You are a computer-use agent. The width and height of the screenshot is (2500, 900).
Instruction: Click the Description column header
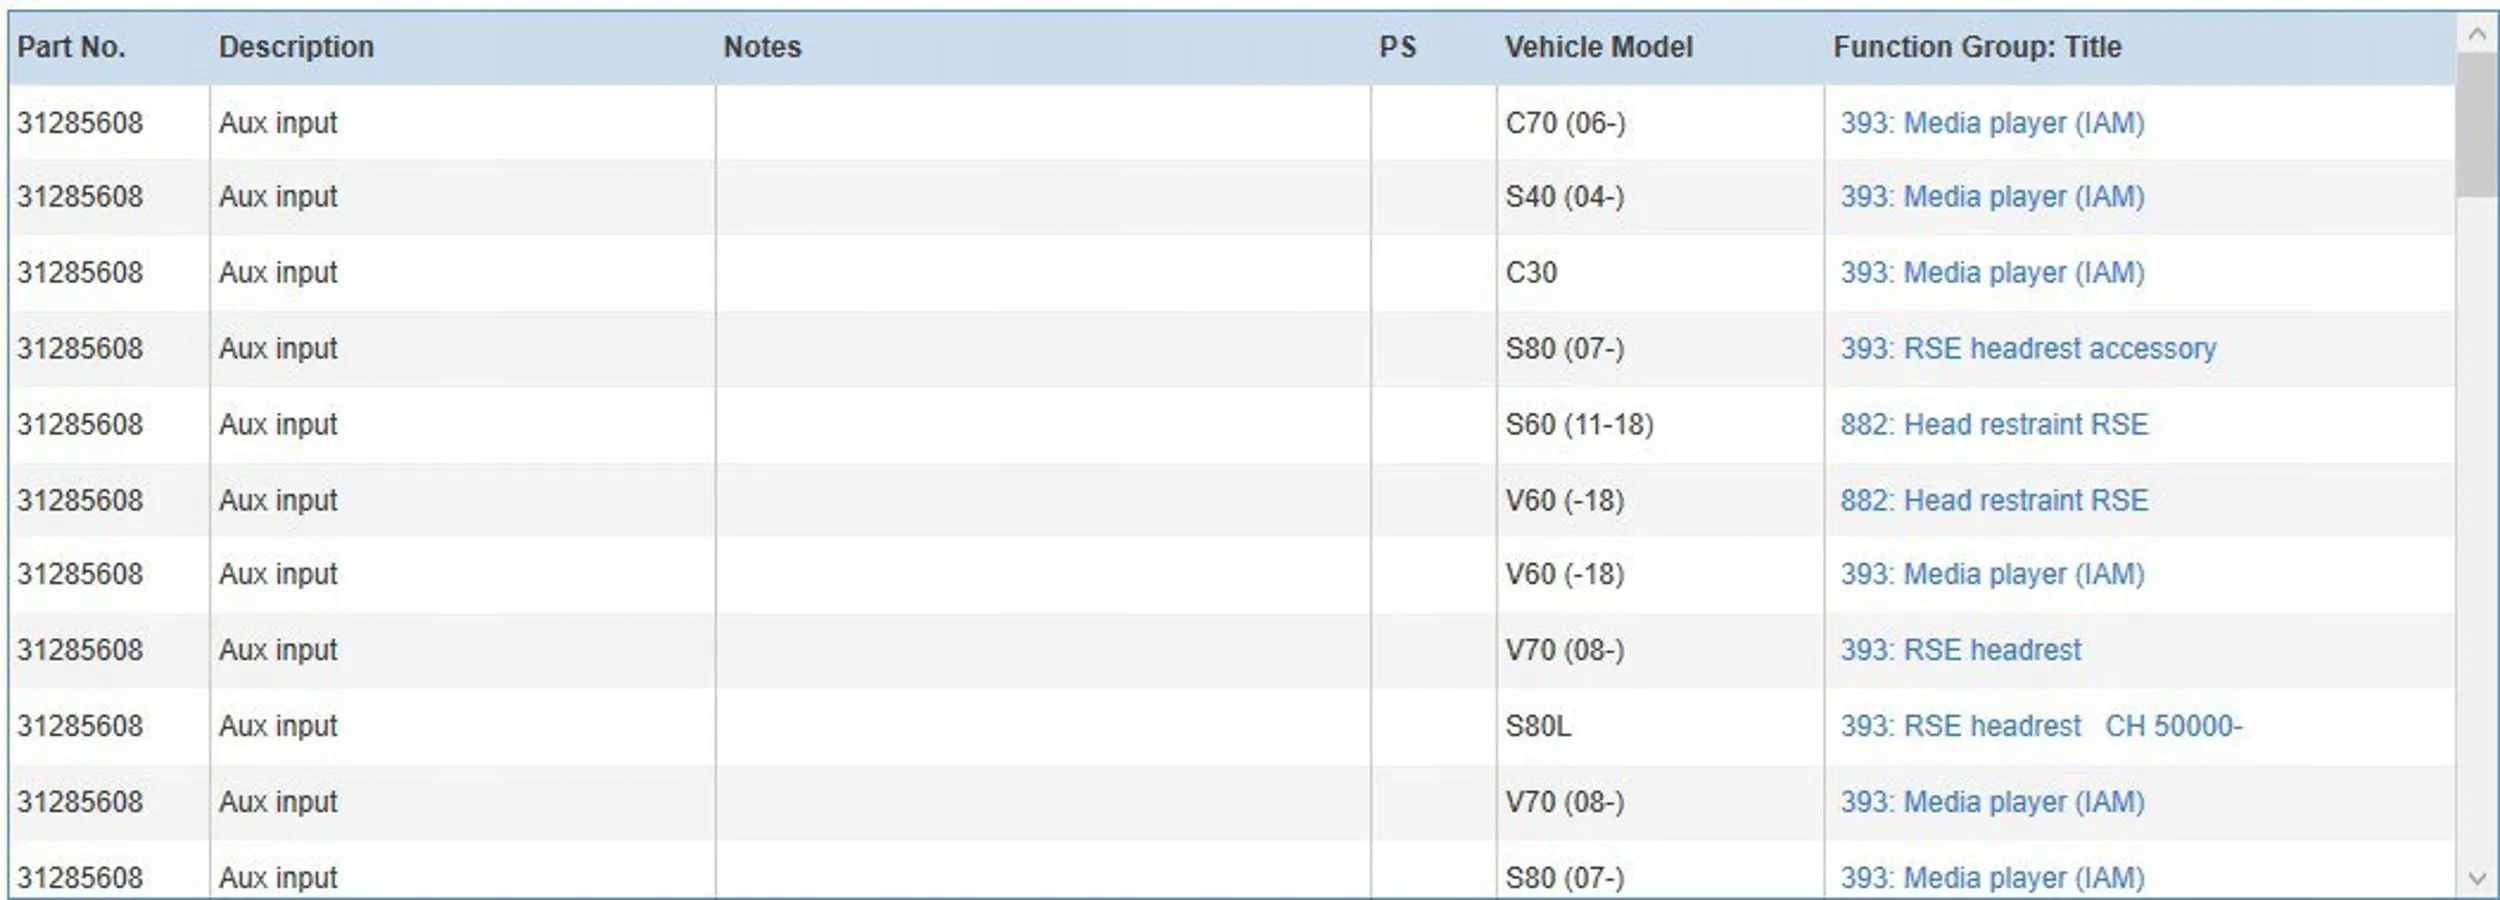pos(296,47)
